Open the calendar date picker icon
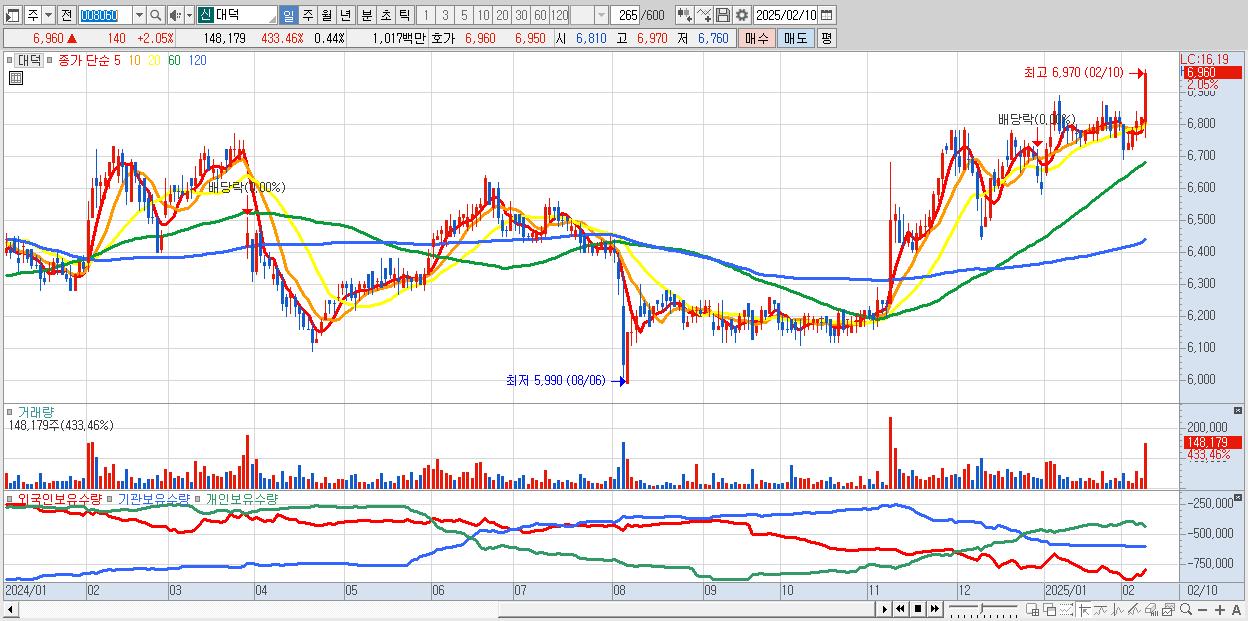1248x621 pixels. coord(826,15)
